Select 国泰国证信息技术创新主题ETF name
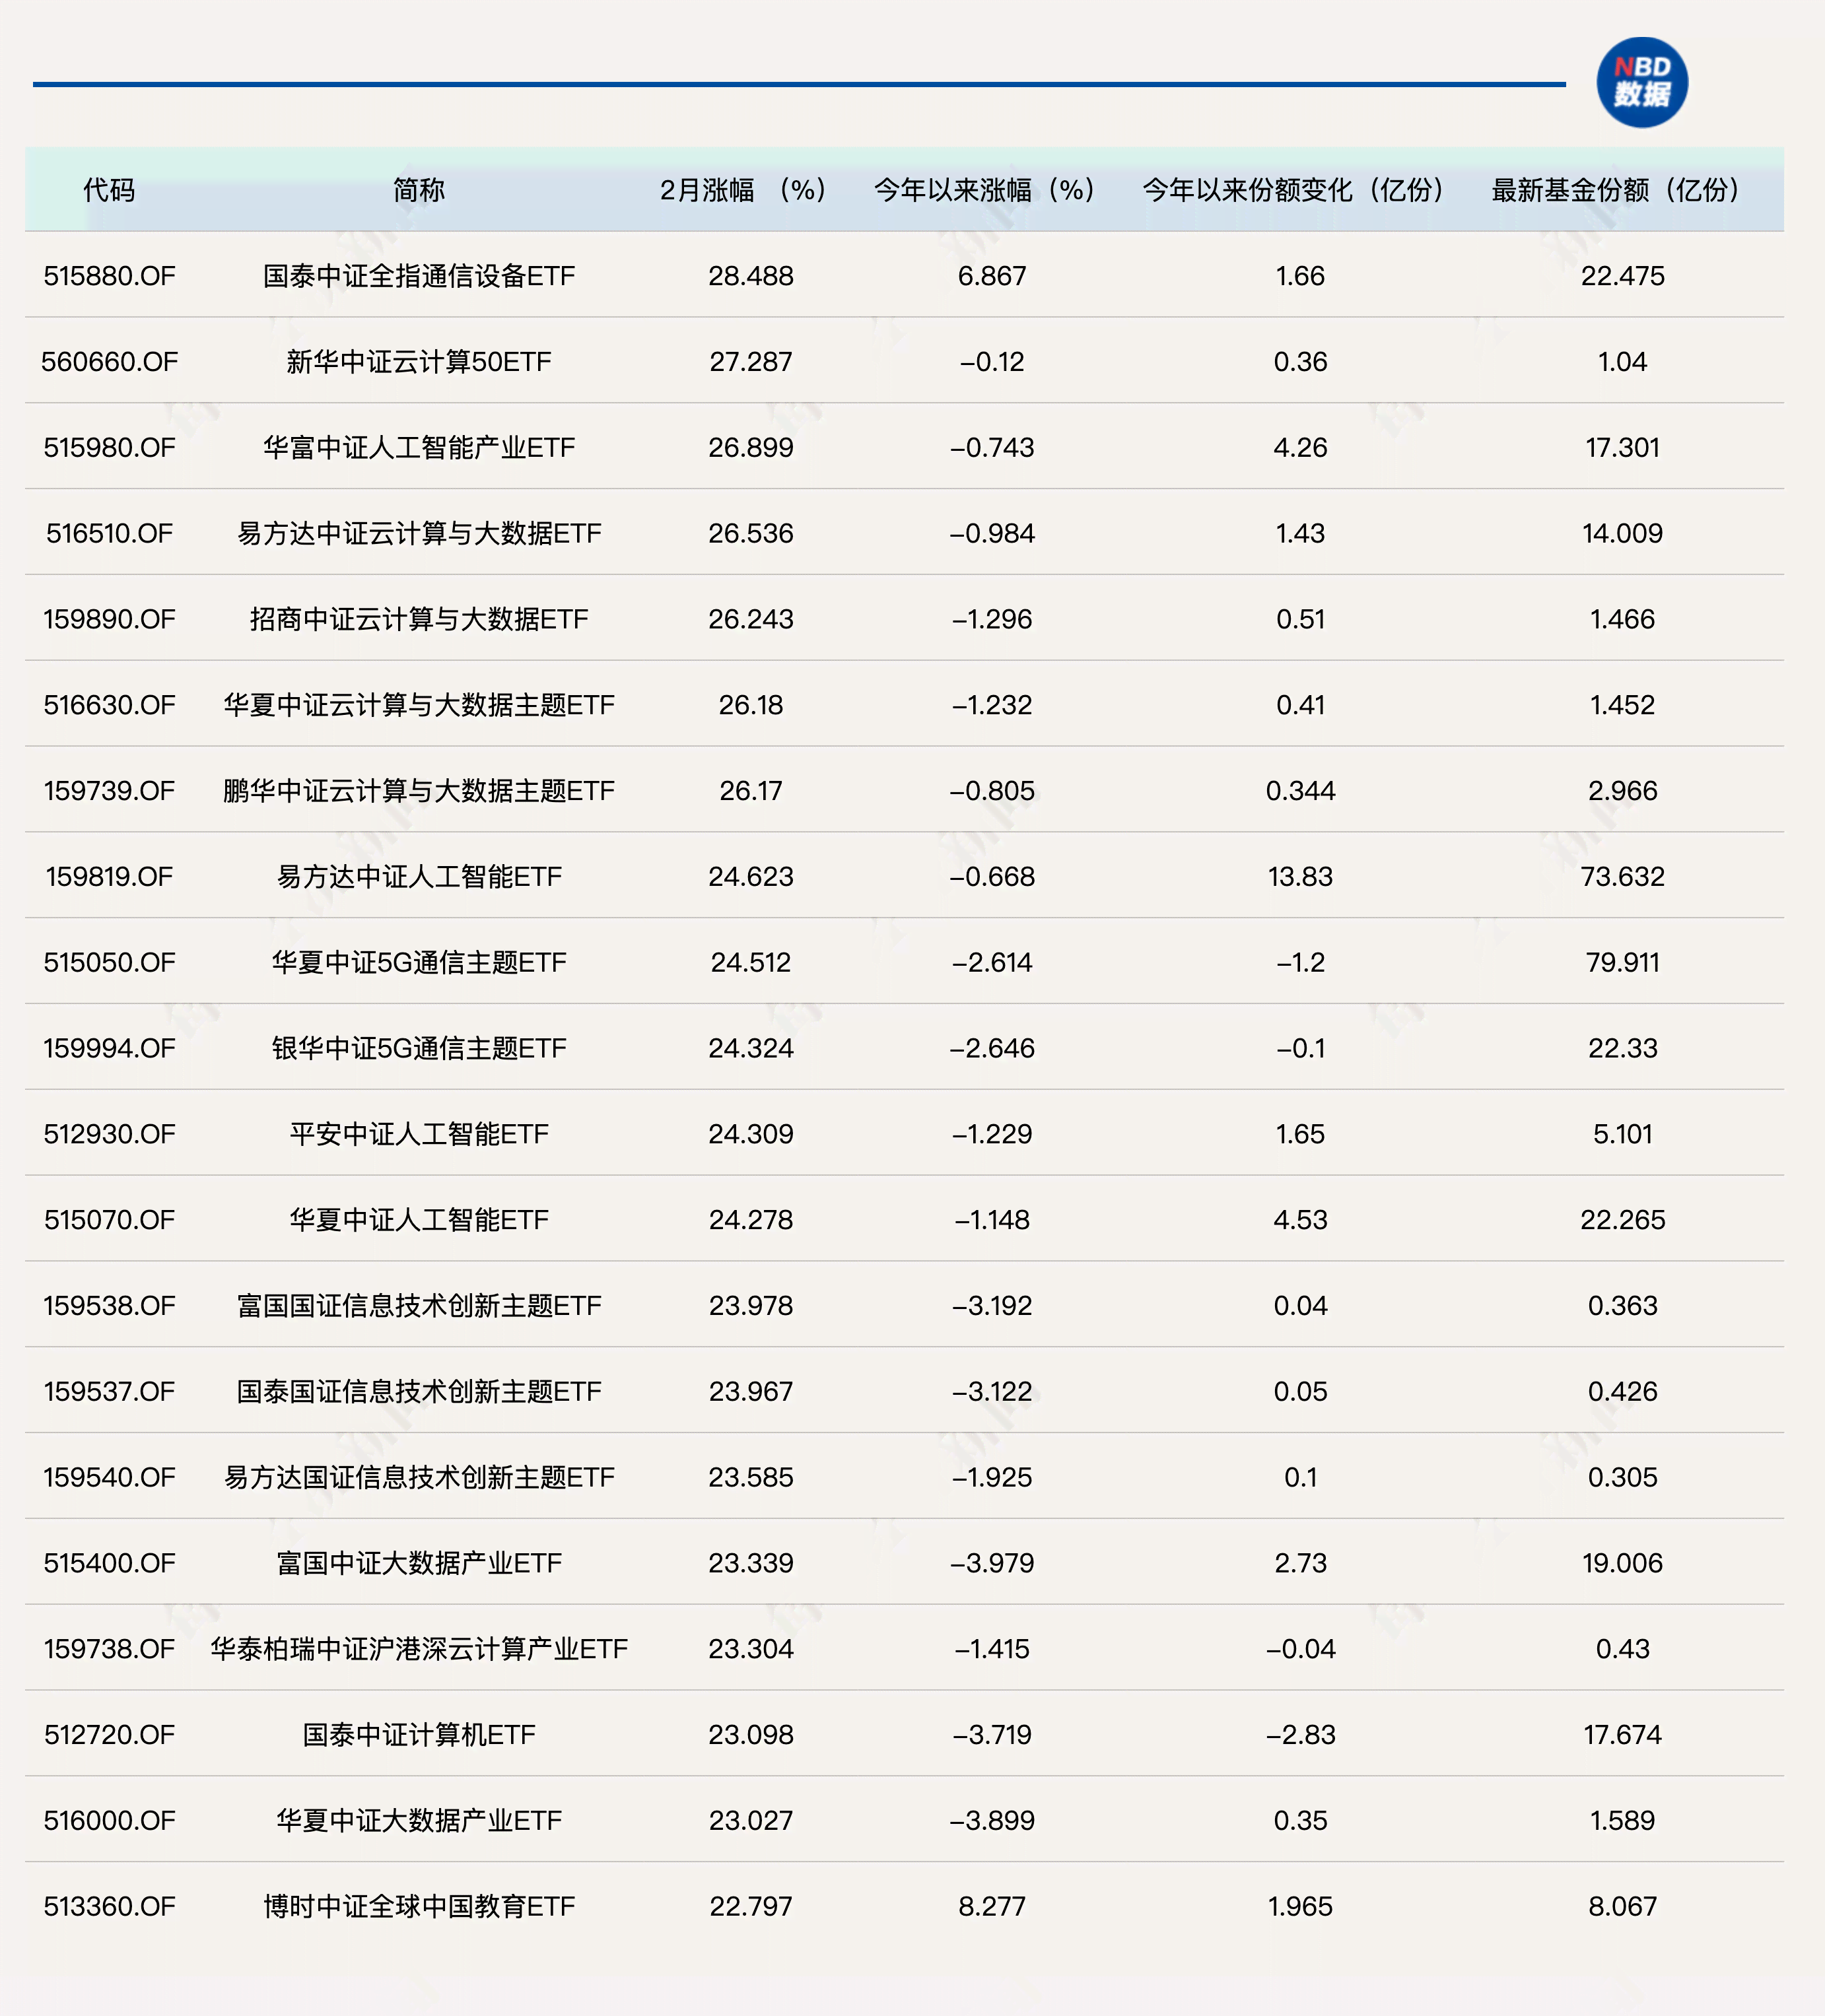 click(x=419, y=1392)
